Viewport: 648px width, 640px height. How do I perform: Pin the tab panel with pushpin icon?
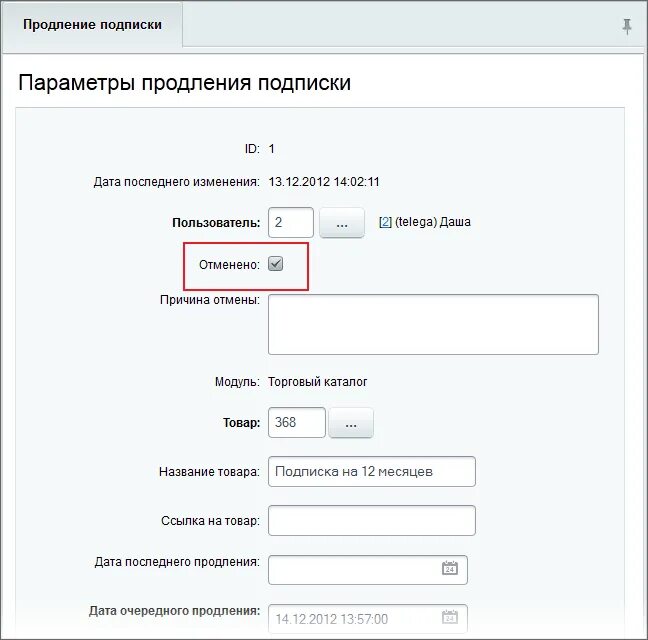point(627,26)
